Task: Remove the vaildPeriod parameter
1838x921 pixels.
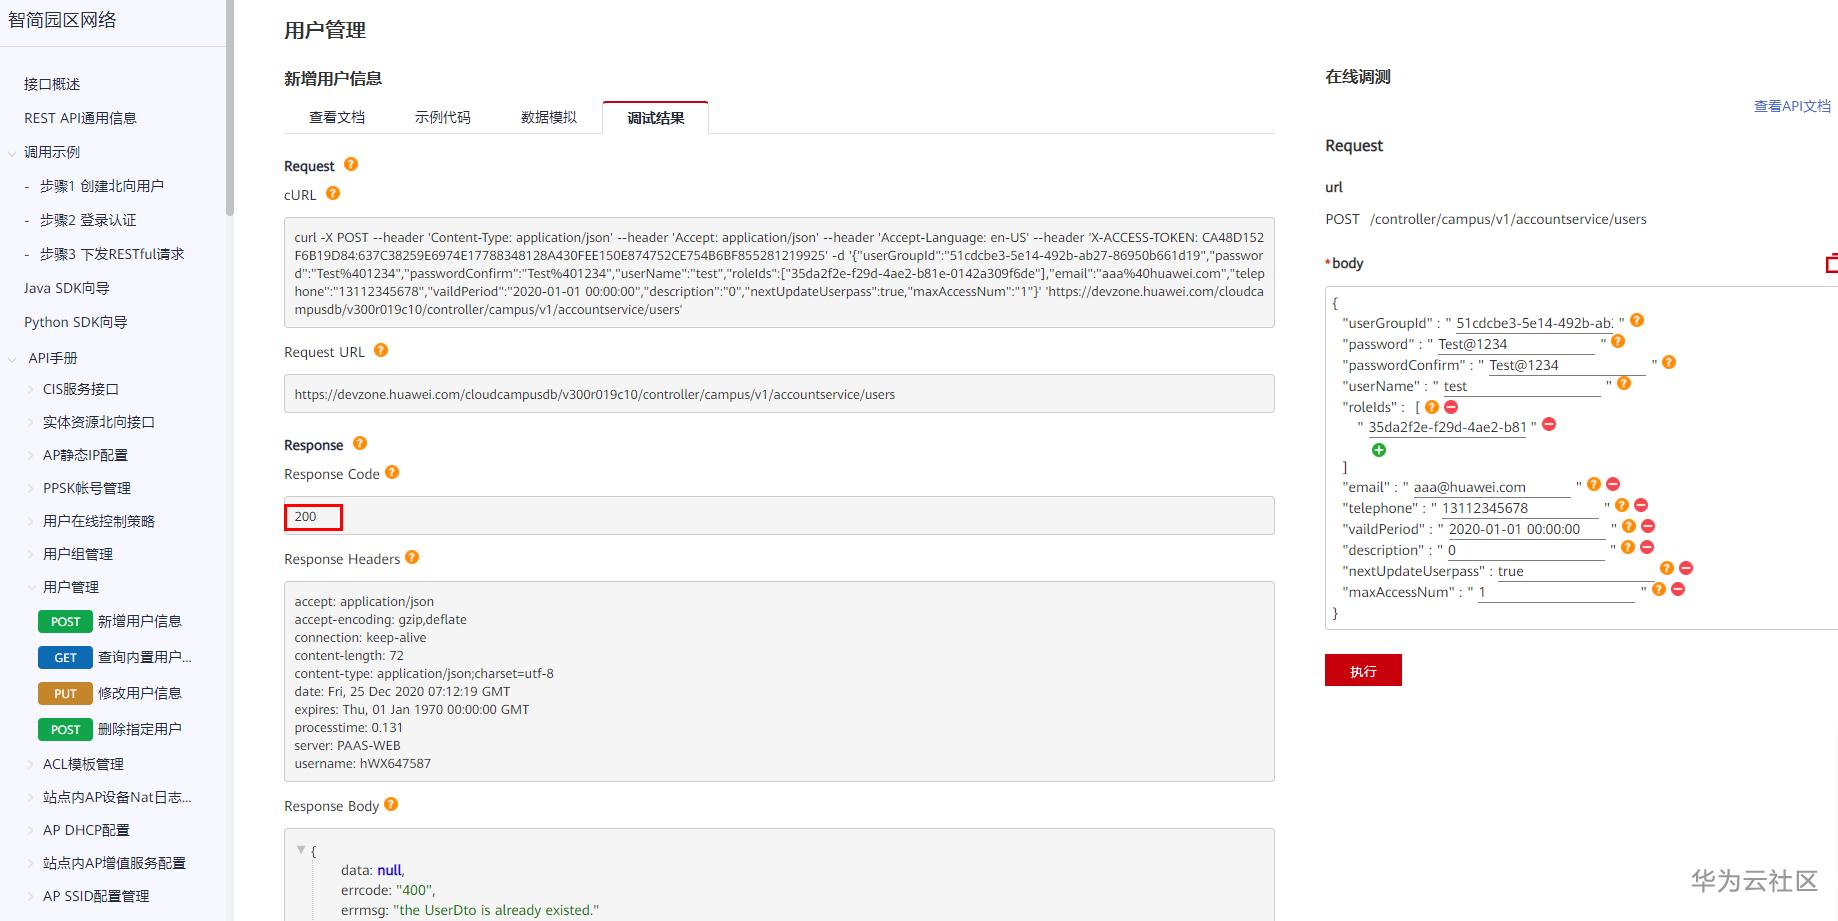Action: click(x=1648, y=526)
